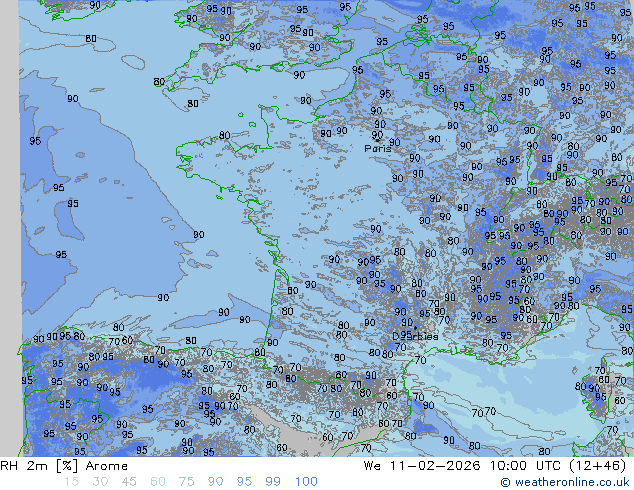The image size is (634, 490).
Task: Open the weatheronline.co.uk copyright link
Action: tap(565, 482)
